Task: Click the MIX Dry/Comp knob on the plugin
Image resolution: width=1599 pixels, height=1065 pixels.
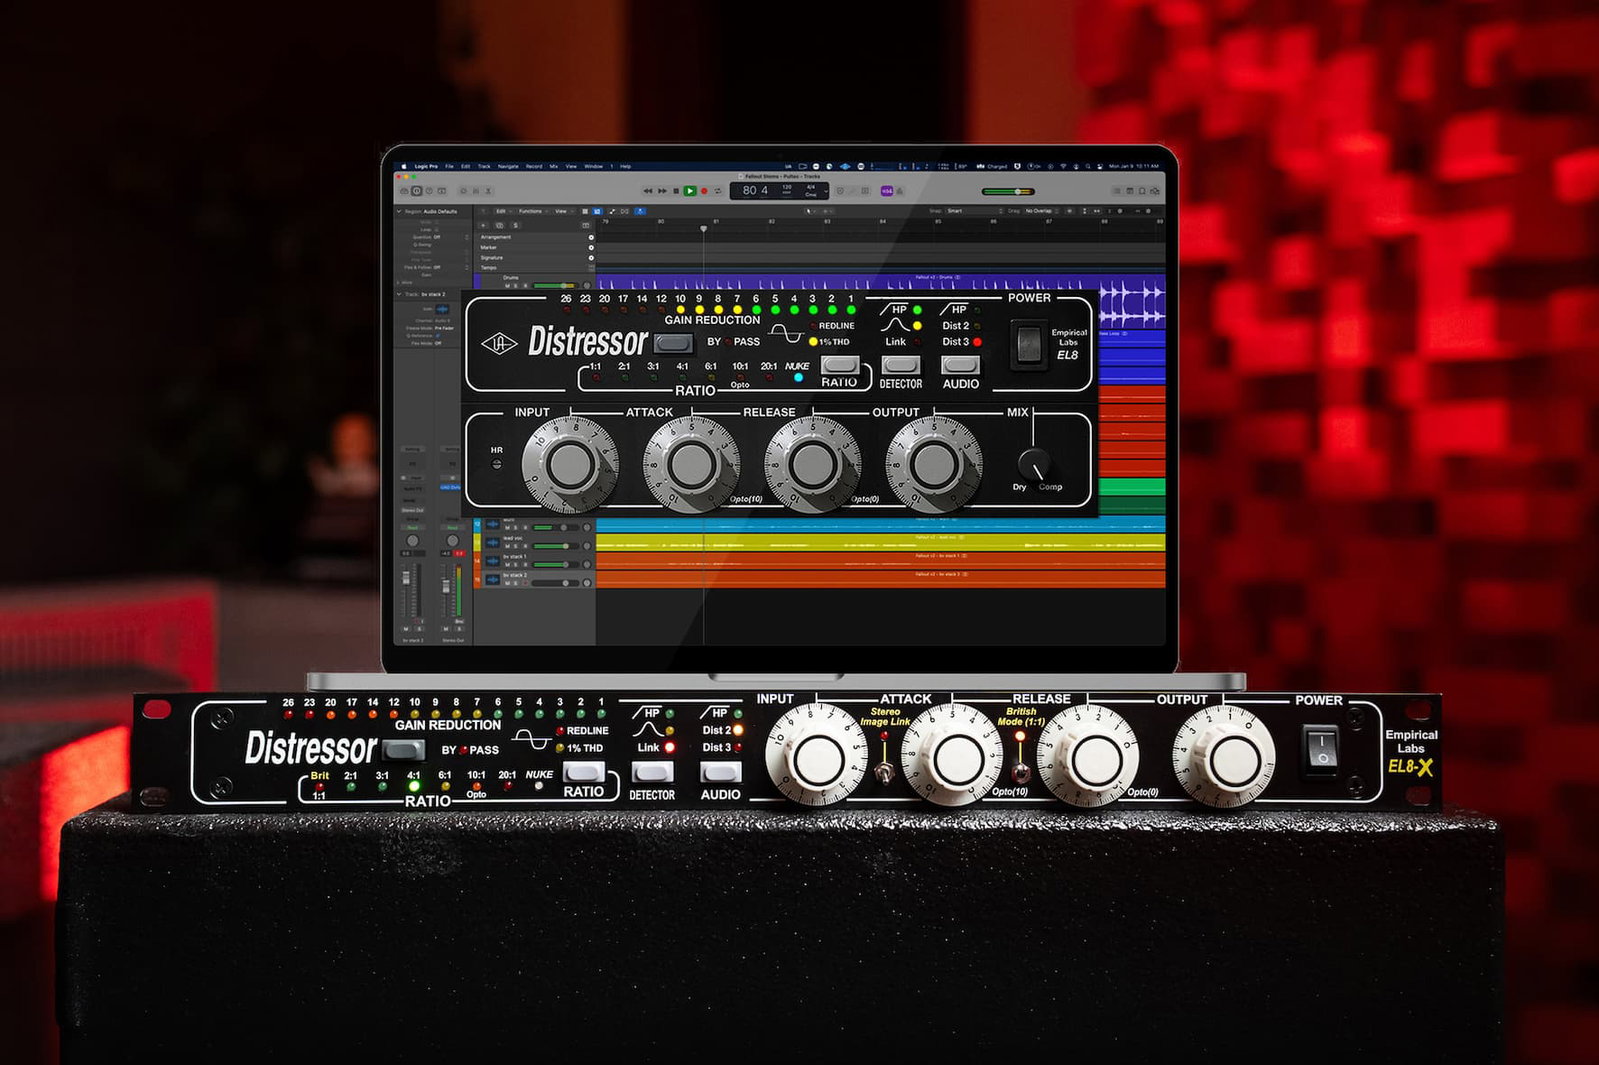Action: (1033, 464)
